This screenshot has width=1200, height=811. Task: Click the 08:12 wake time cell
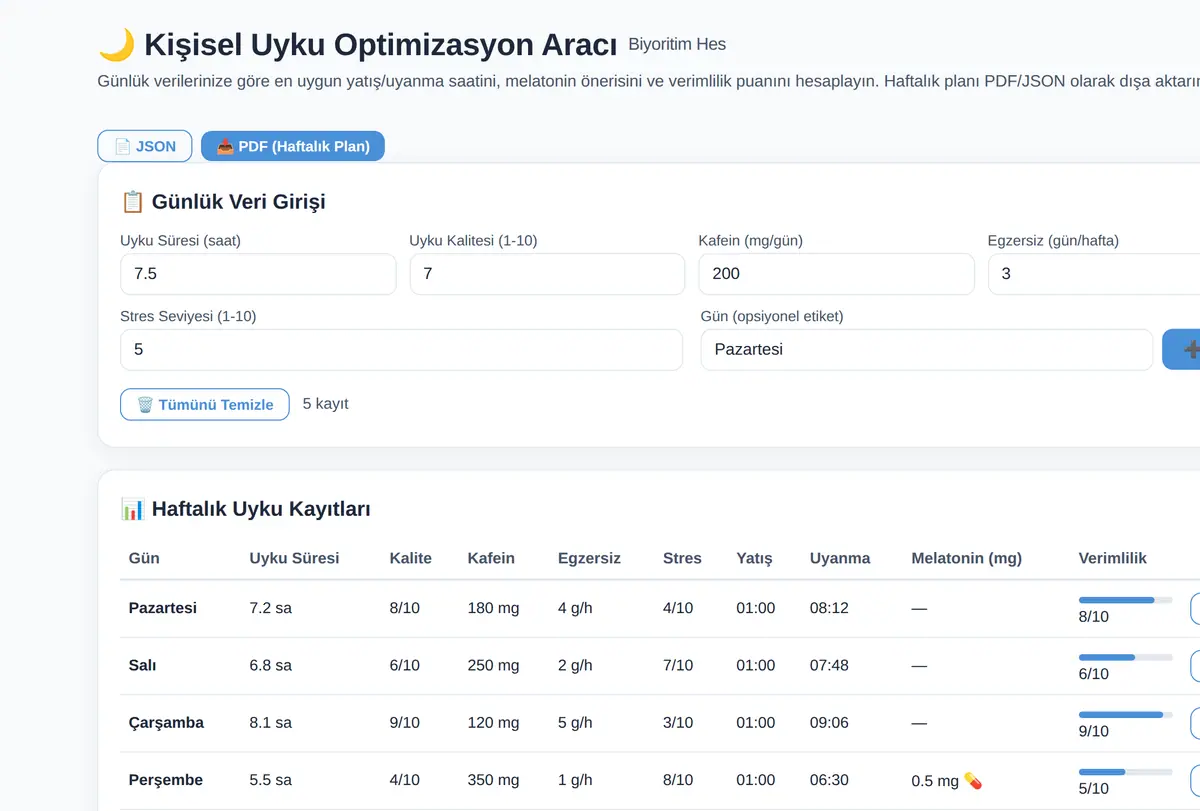829,608
